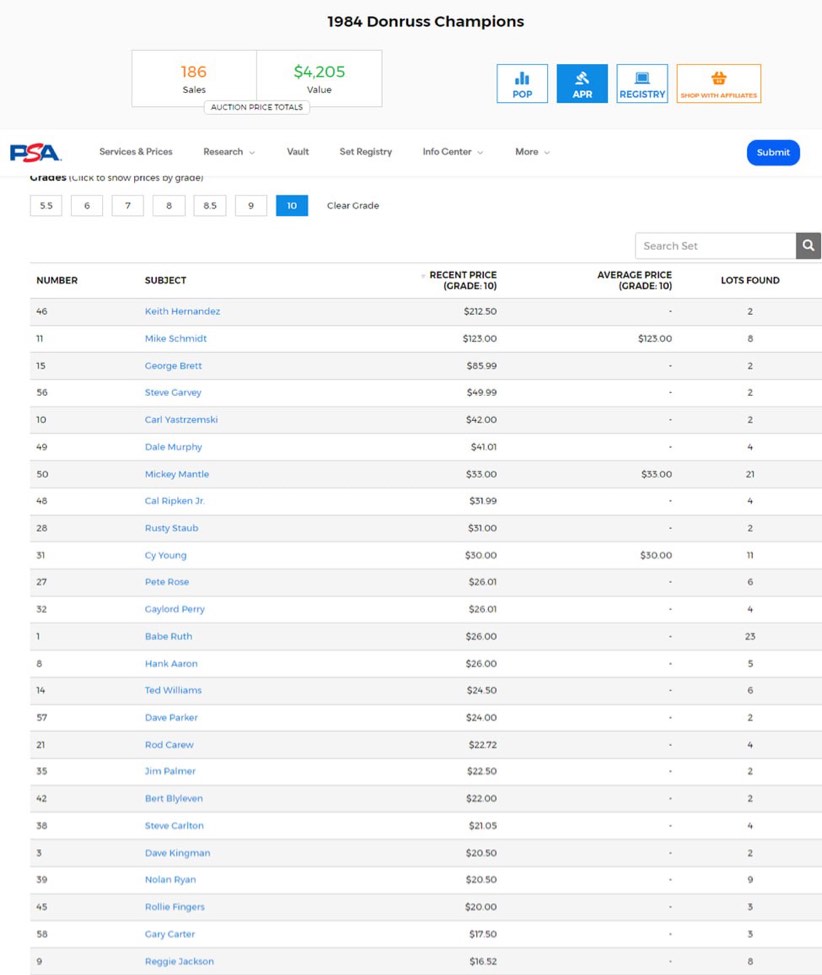Click the $85.99 George Brett price

(481, 366)
